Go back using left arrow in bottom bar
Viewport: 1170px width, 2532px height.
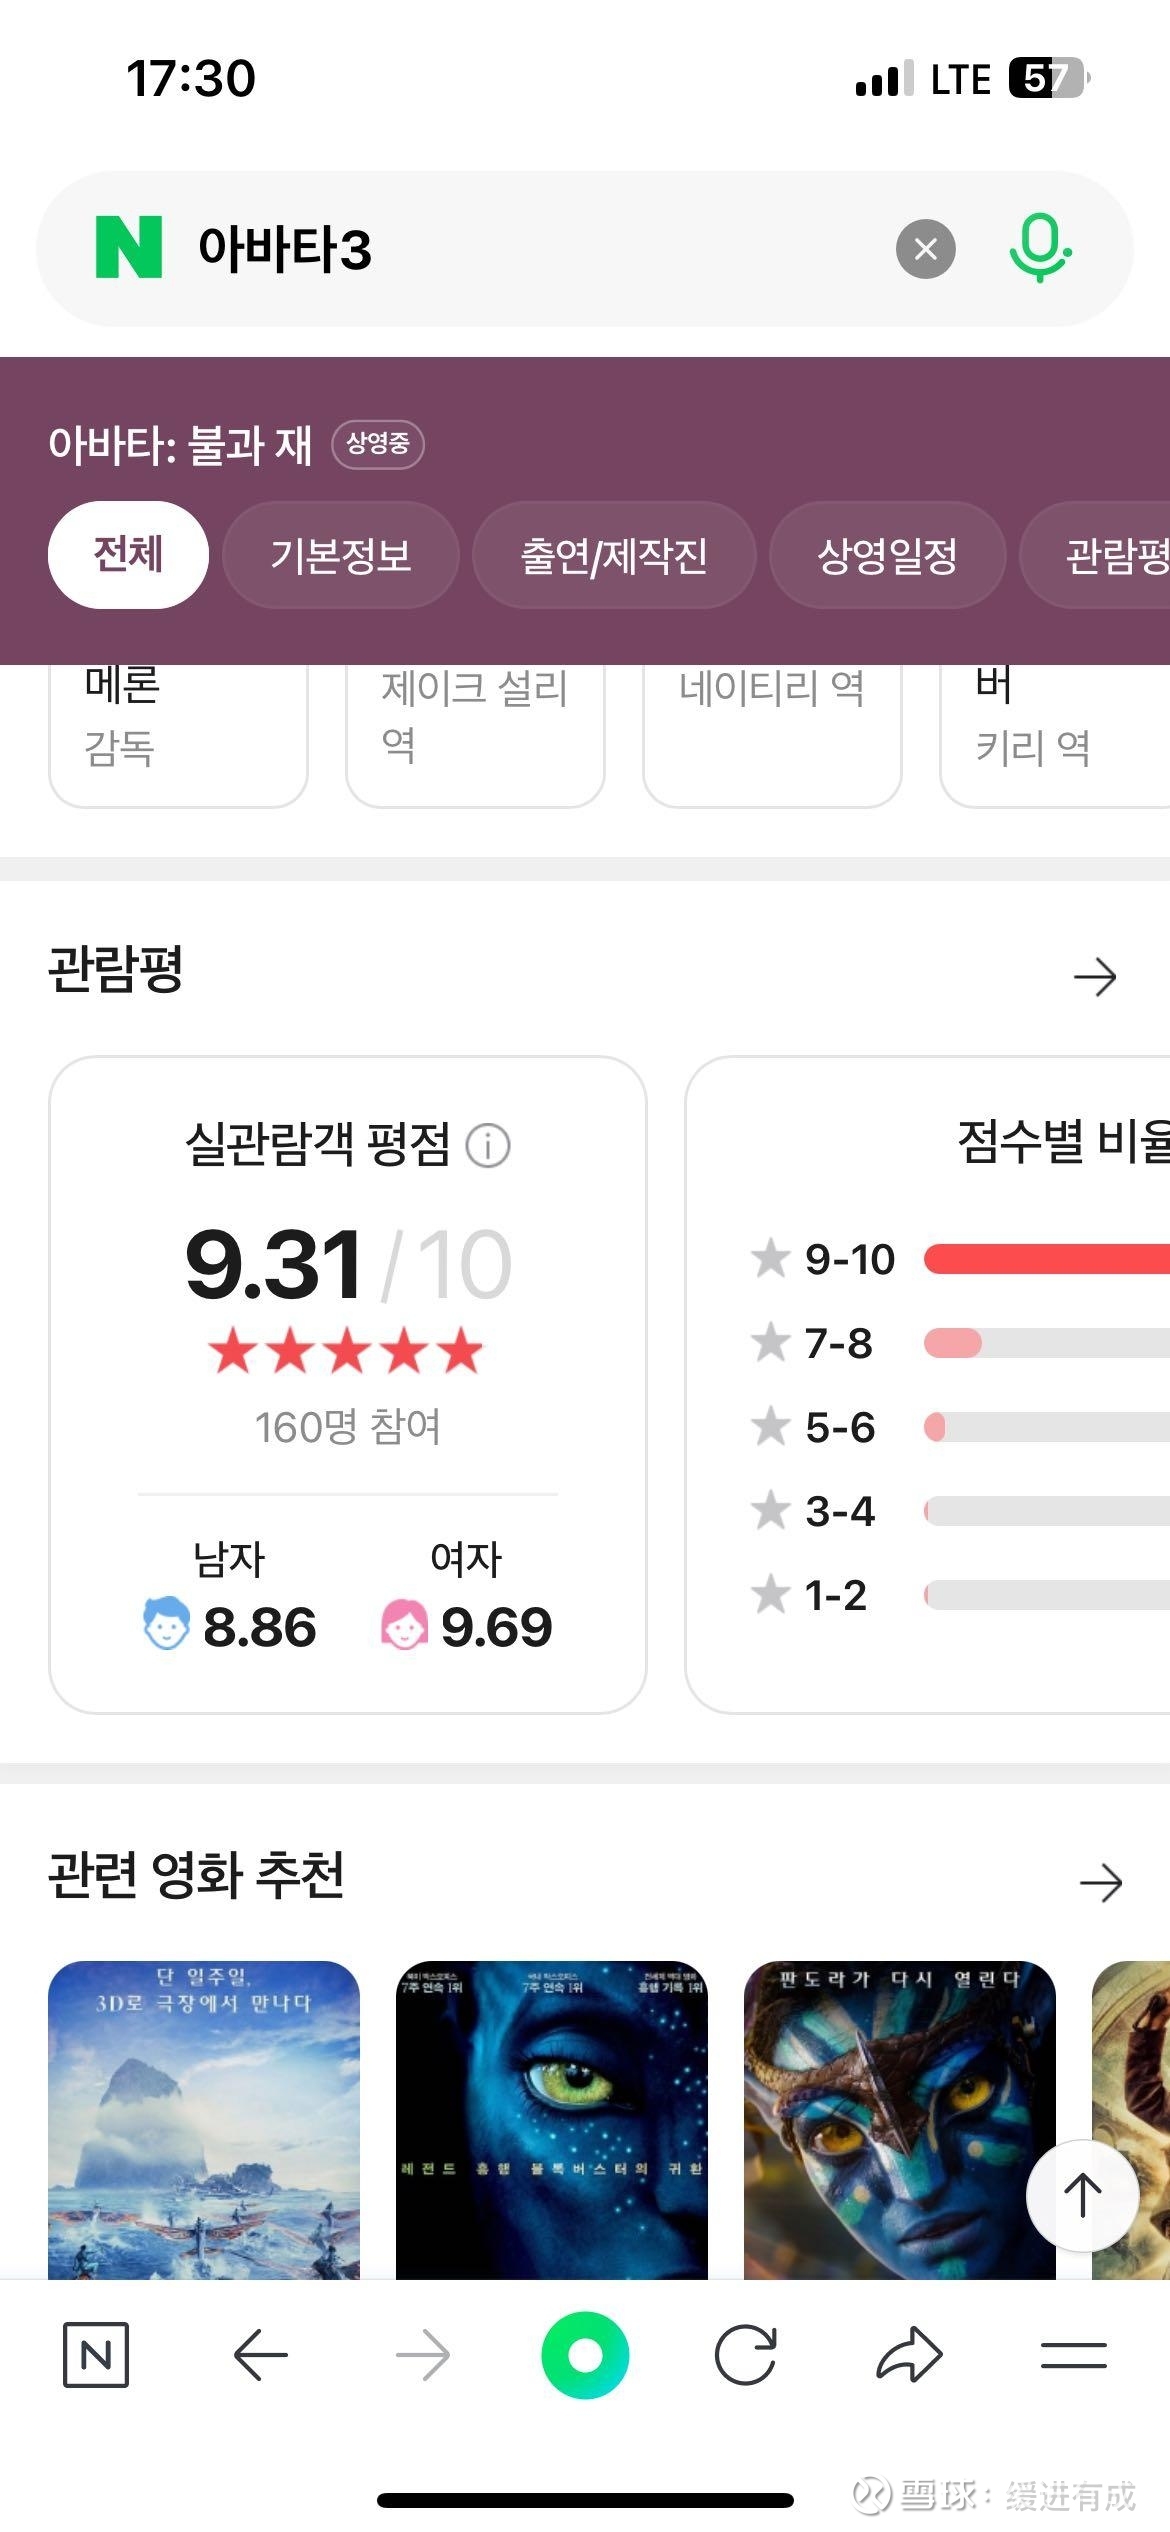point(261,2355)
